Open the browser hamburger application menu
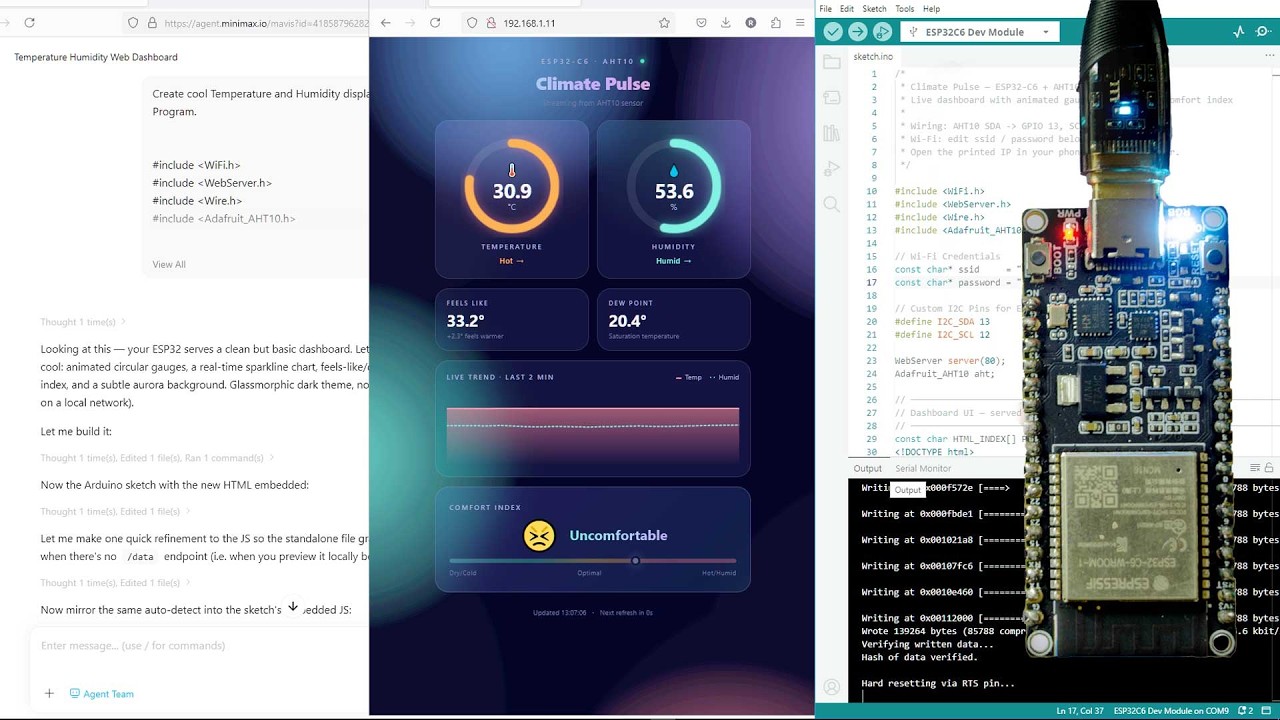 (800, 23)
